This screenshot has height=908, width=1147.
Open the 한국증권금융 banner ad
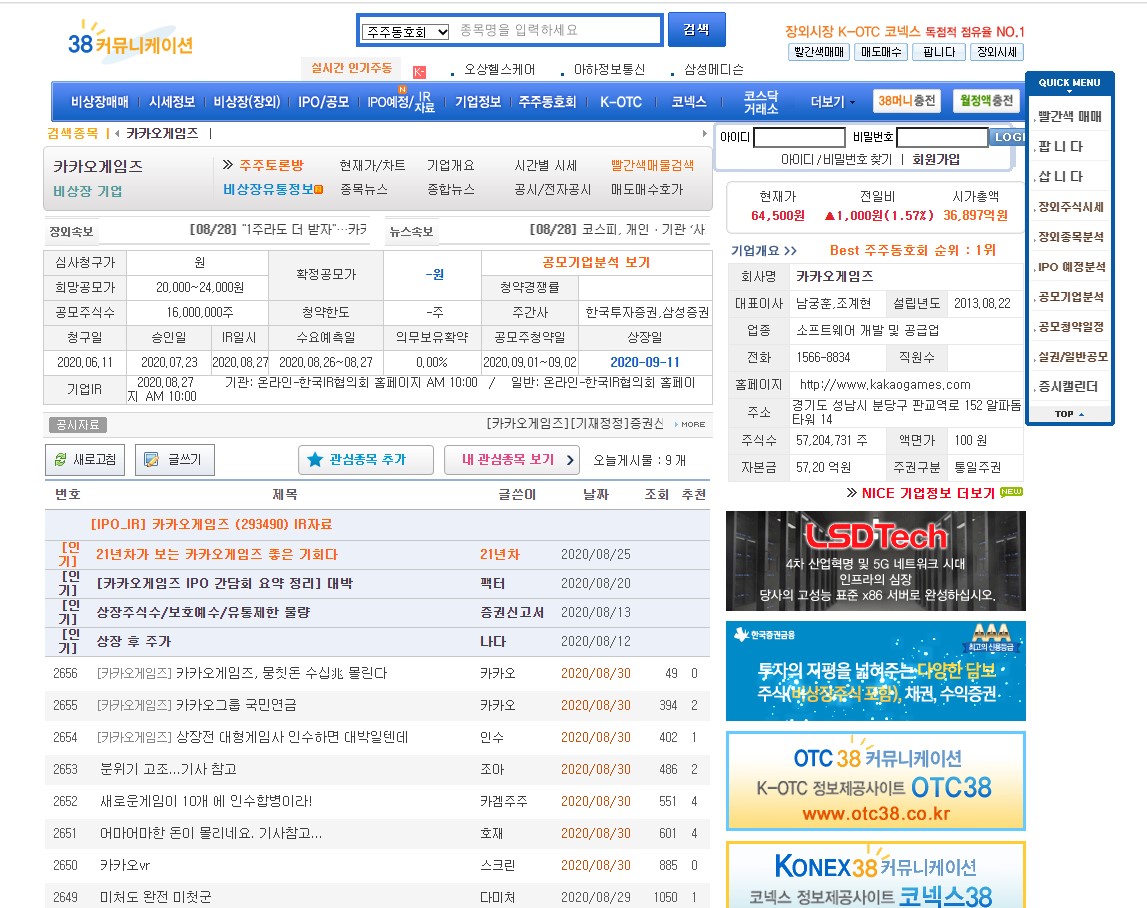tap(876, 671)
